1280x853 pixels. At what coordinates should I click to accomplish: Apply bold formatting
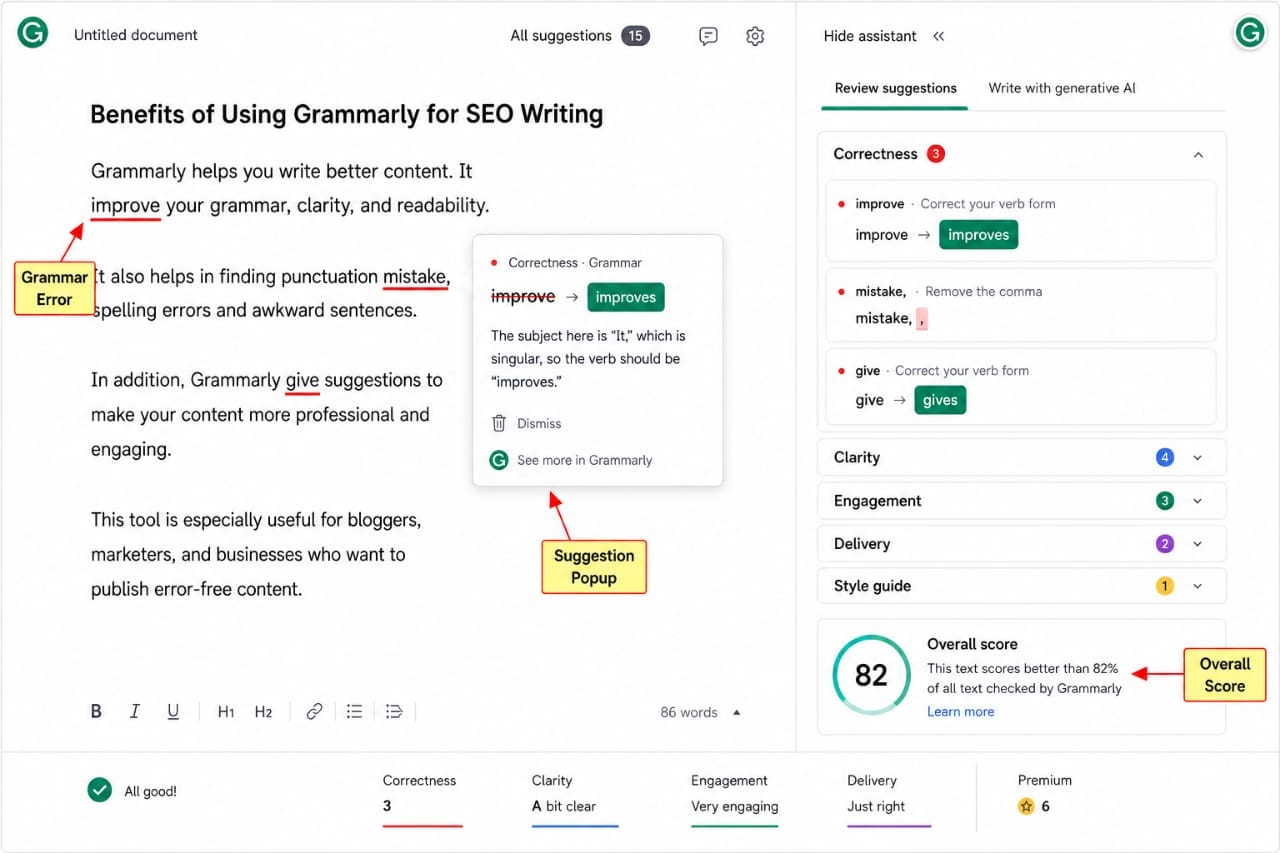coord(96,712)
